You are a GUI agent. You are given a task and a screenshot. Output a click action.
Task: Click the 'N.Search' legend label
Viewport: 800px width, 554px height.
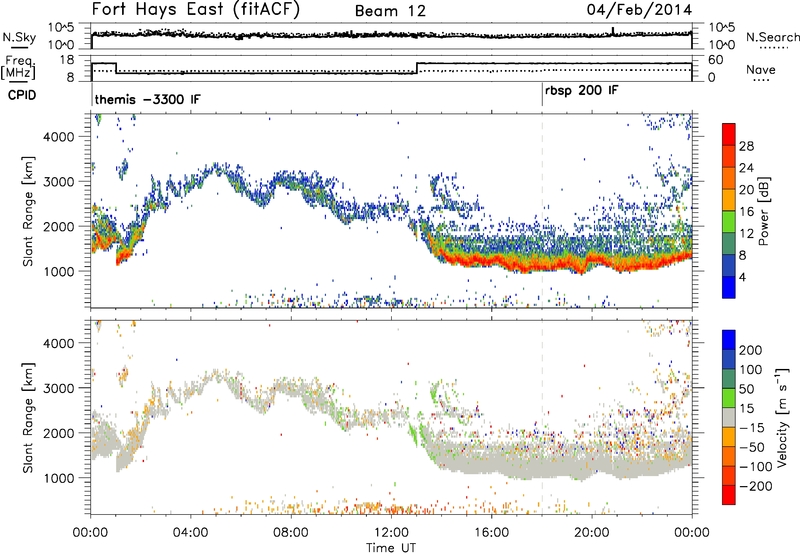point(772,37)
